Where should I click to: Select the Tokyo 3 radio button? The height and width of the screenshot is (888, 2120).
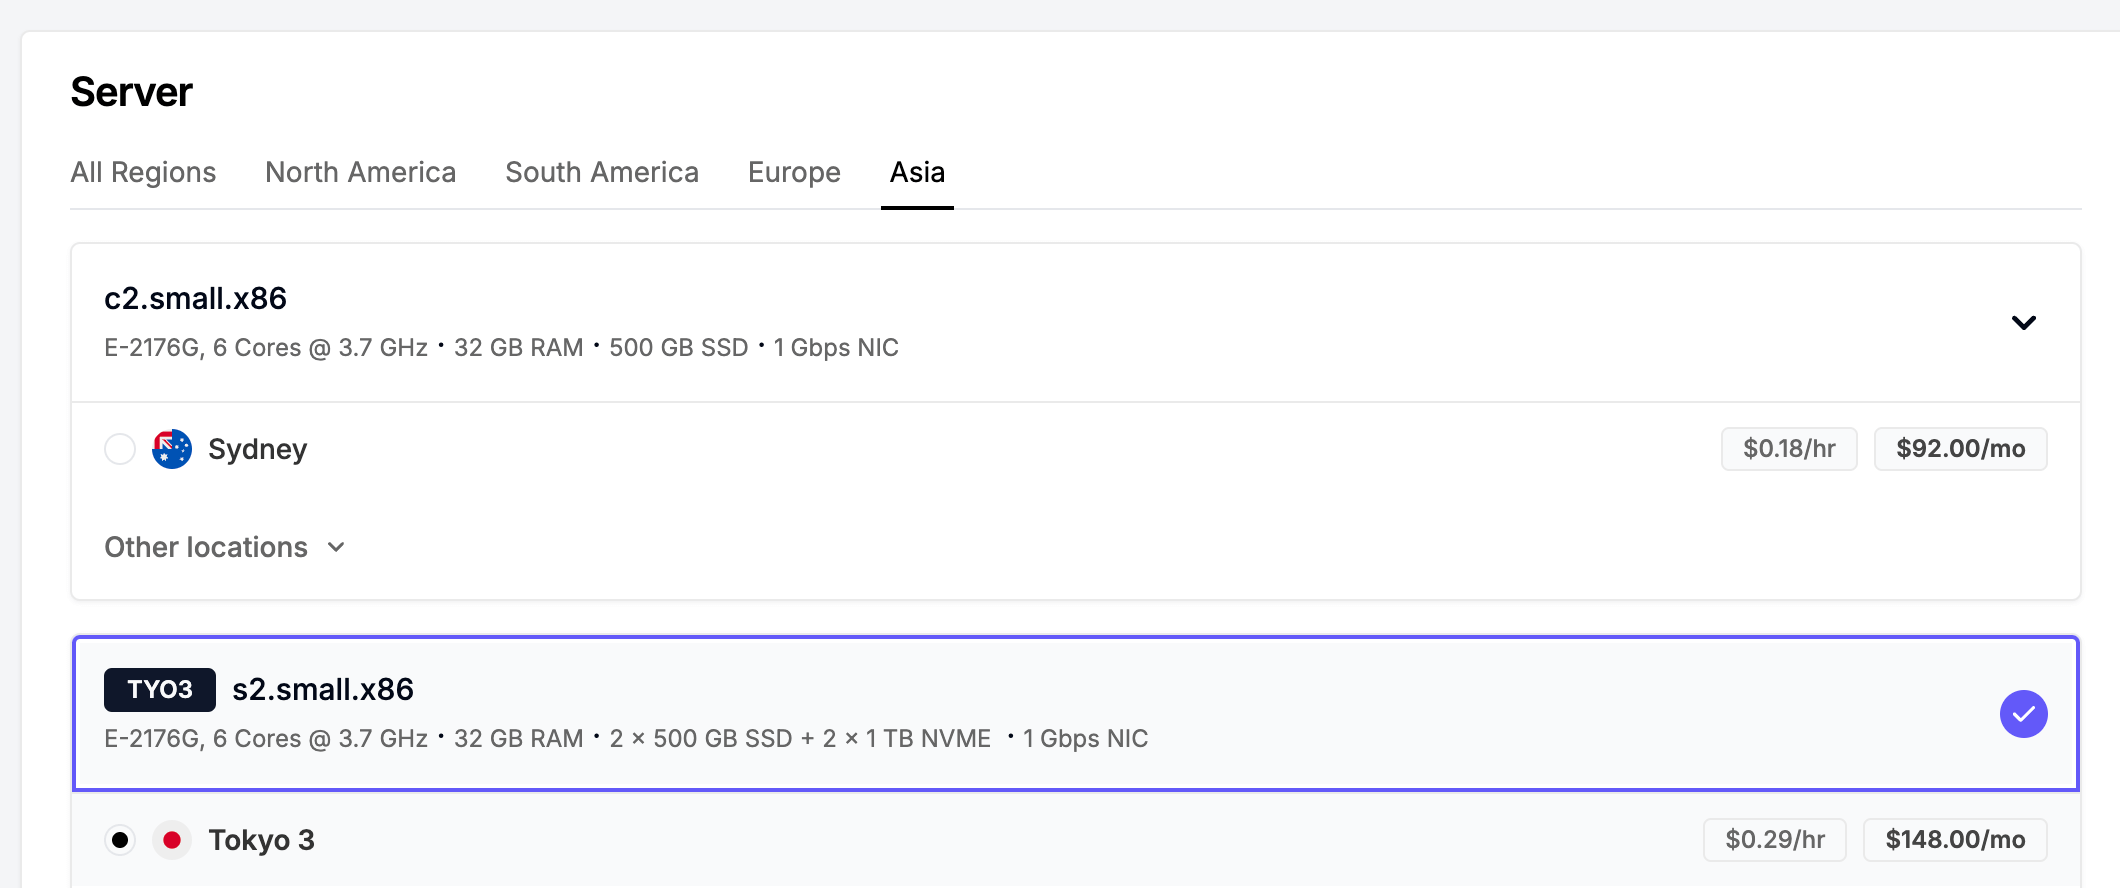pos(120,840)
